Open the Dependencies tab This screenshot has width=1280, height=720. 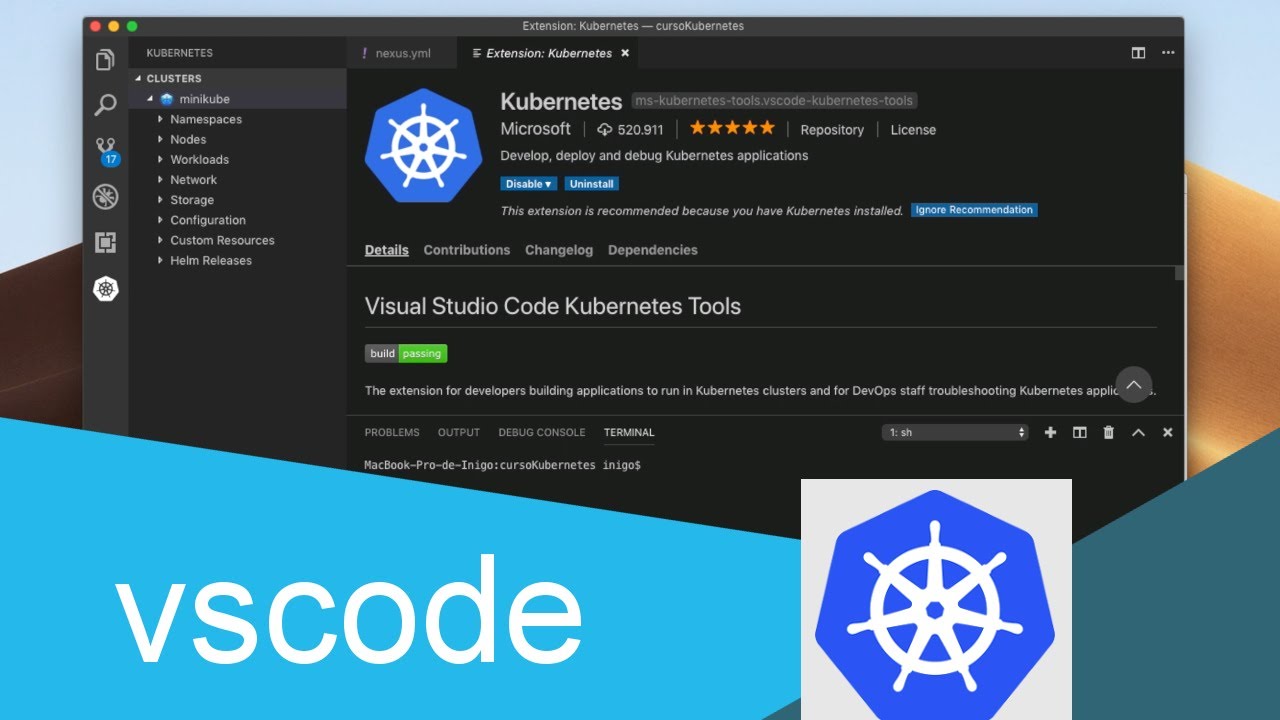[653, 250]
